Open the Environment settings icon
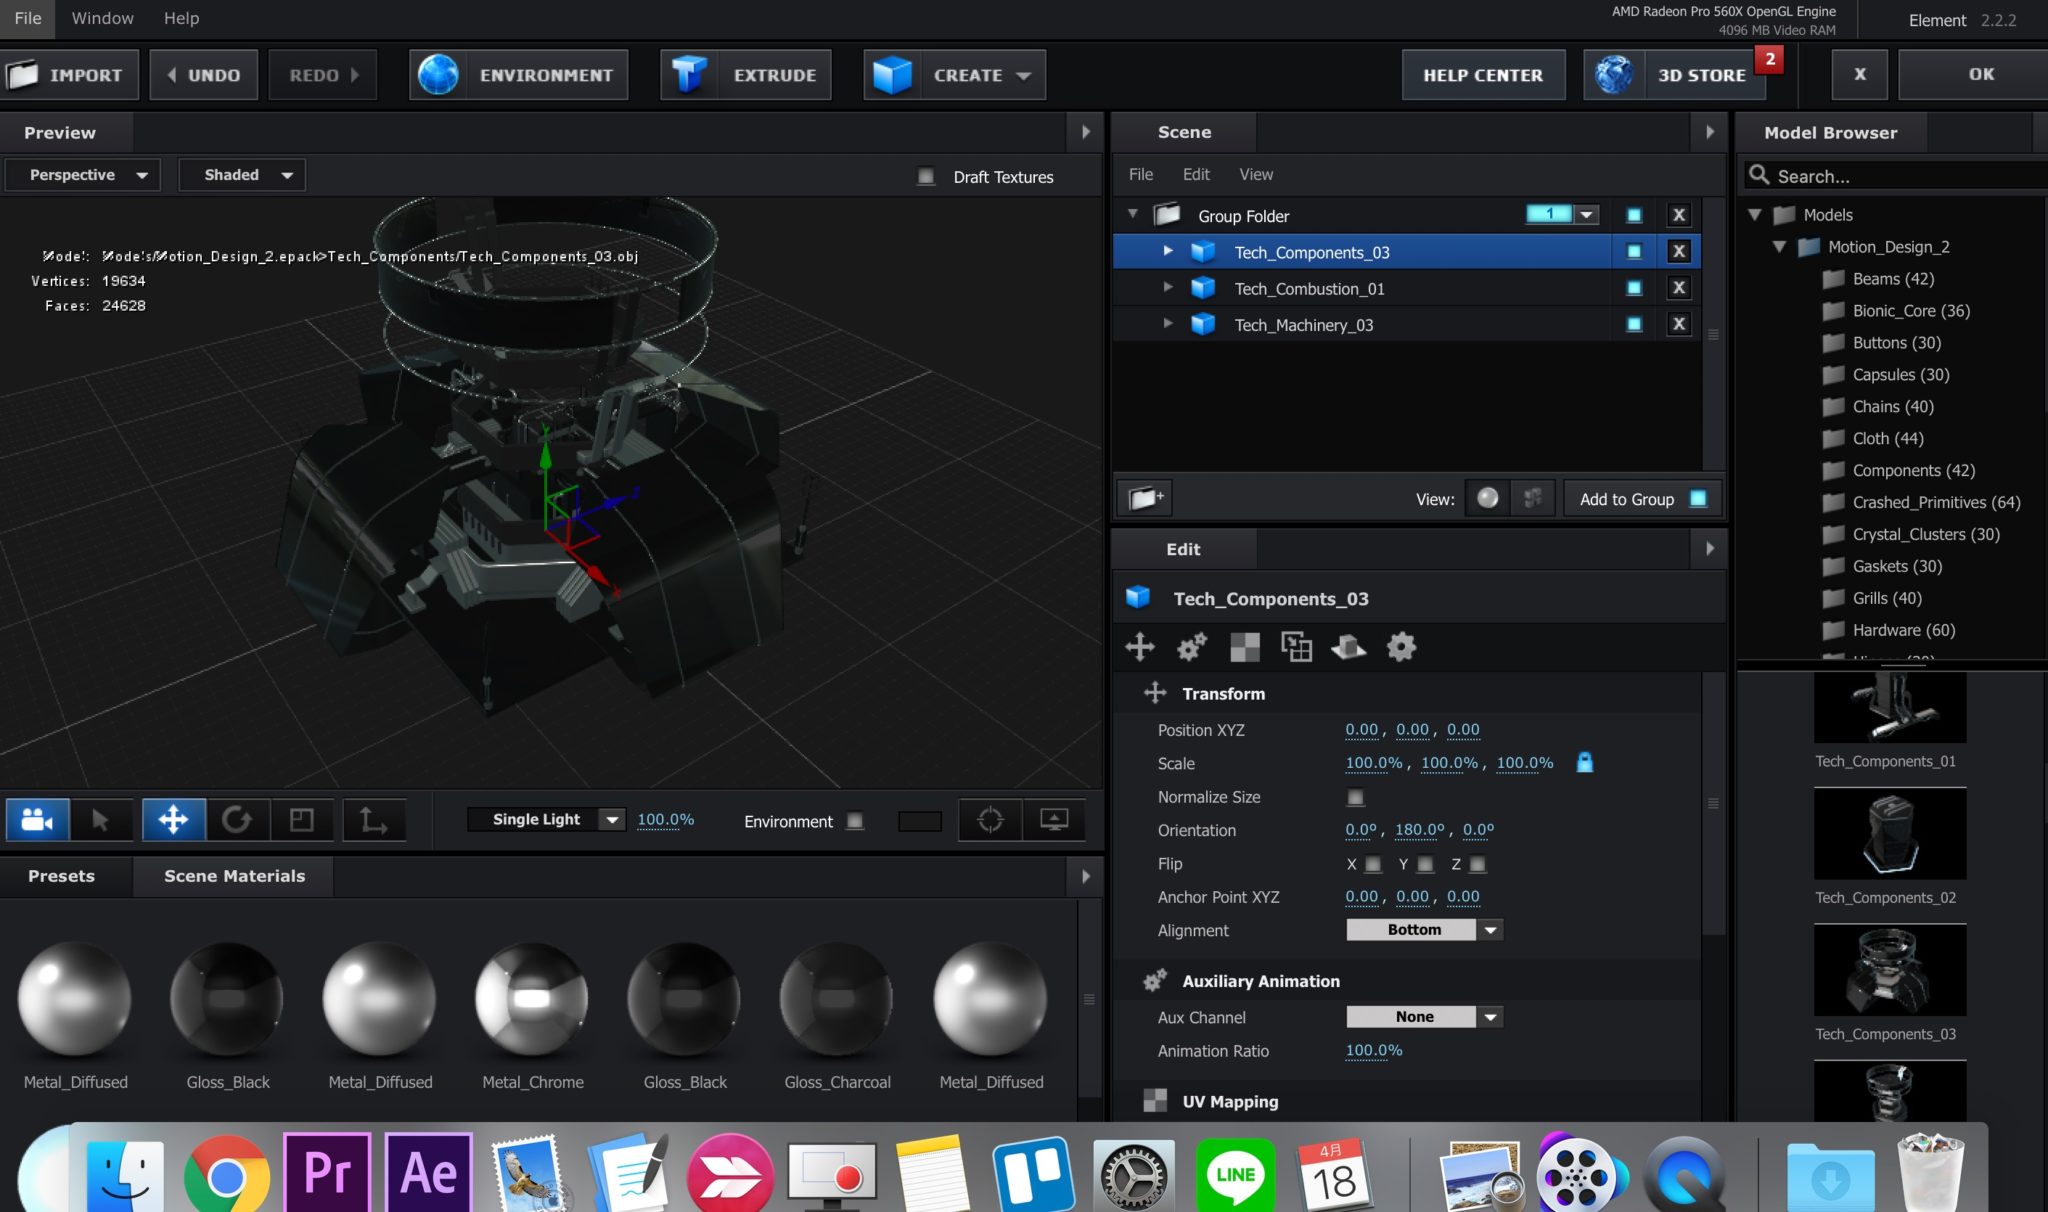 pyautogui.click(x=437, y=74)
